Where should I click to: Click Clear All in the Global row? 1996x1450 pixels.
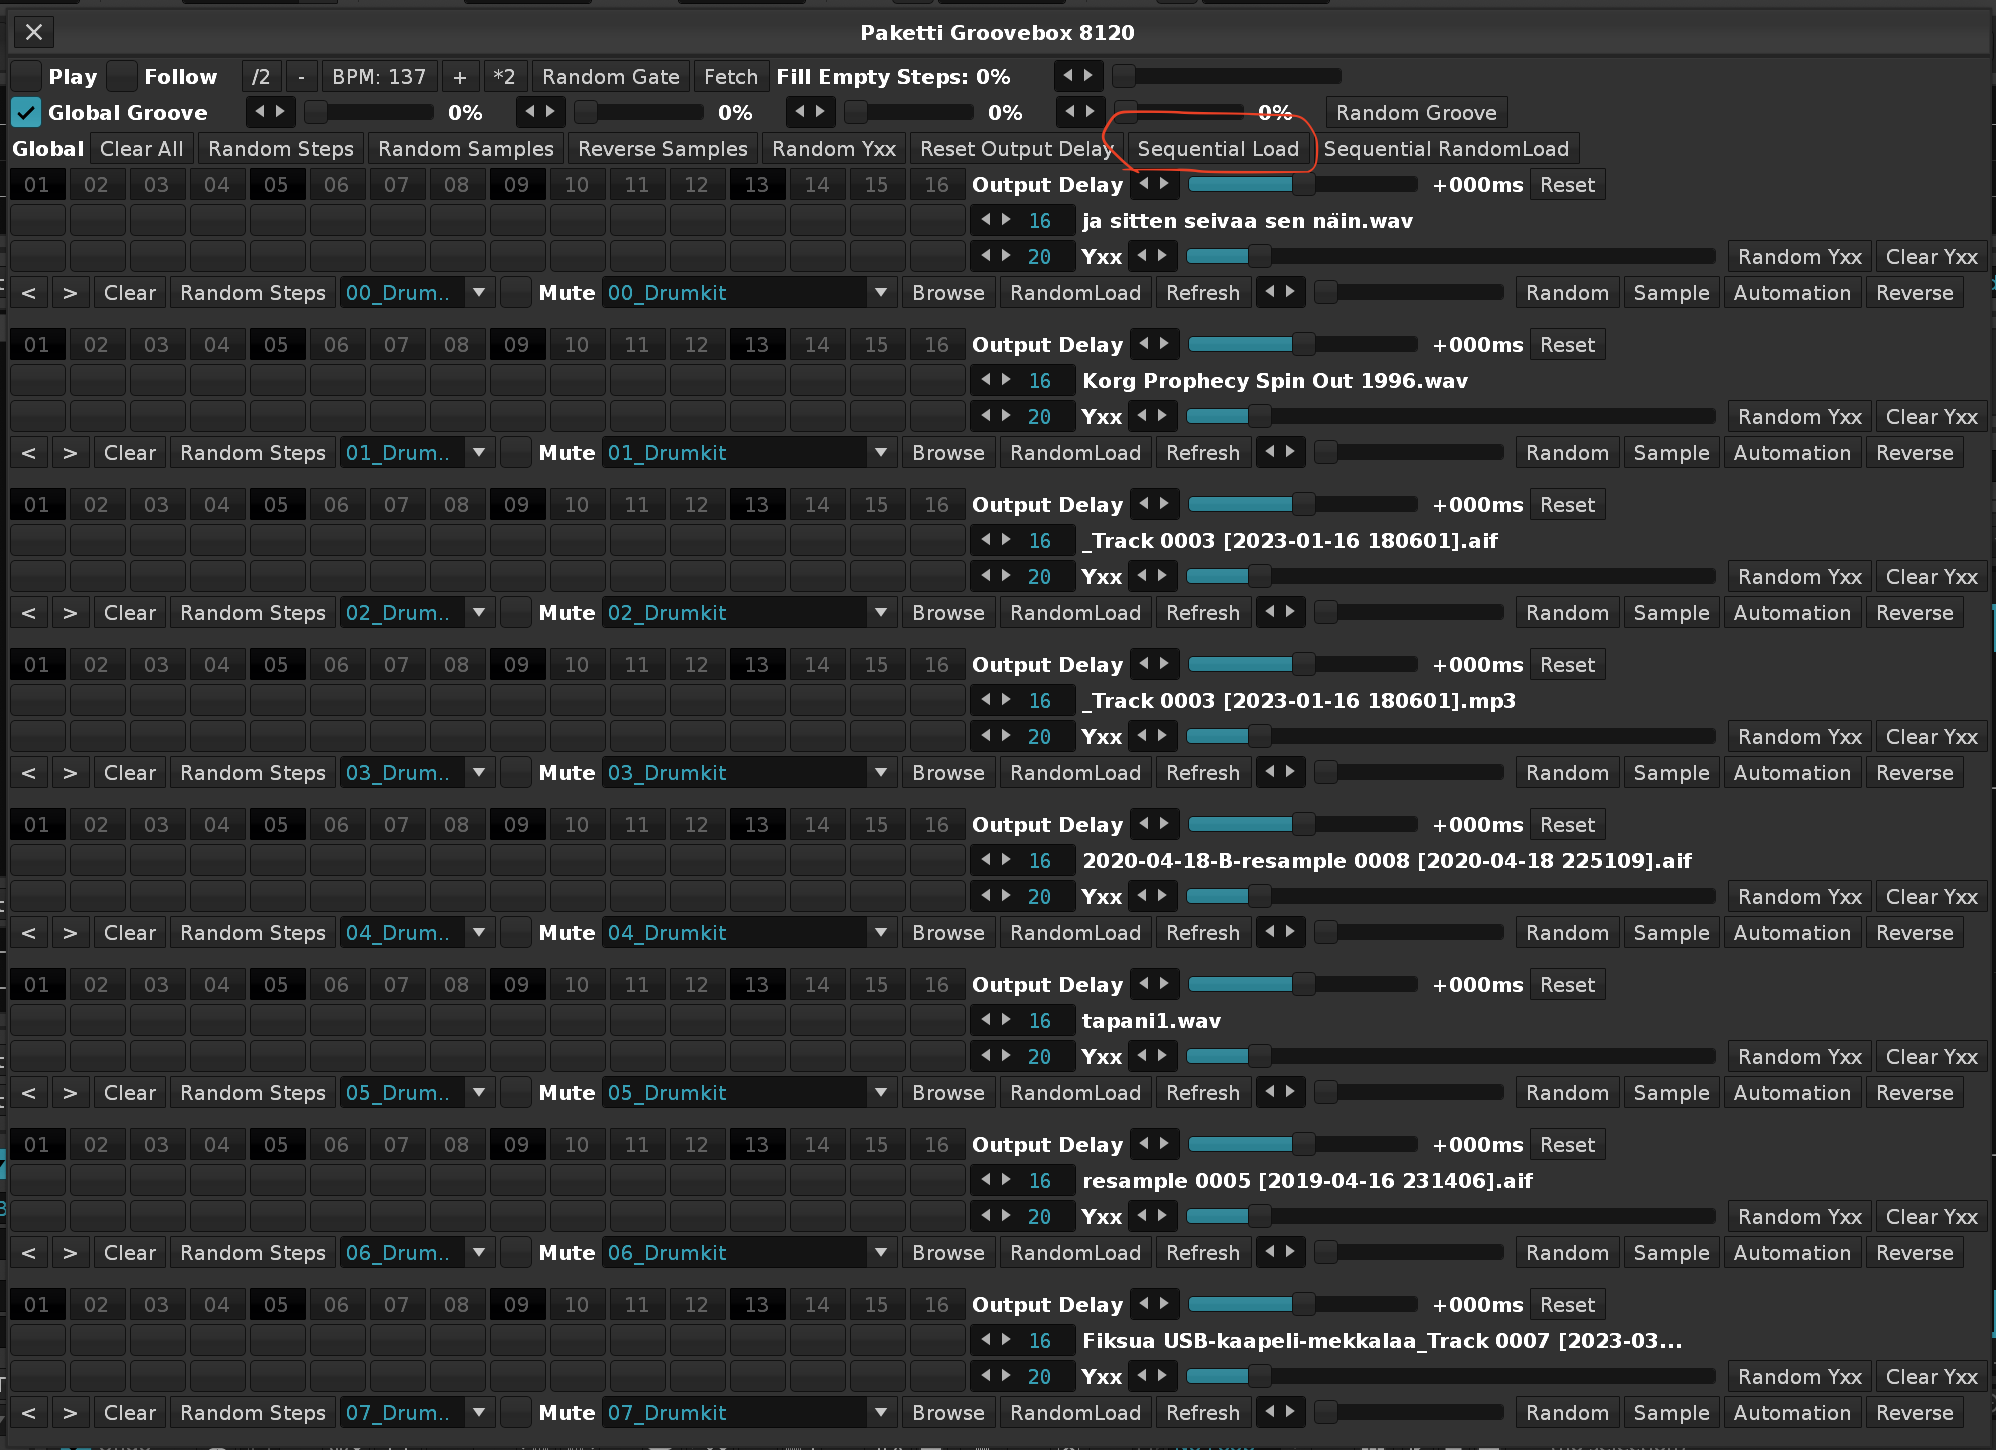point(141,149)
